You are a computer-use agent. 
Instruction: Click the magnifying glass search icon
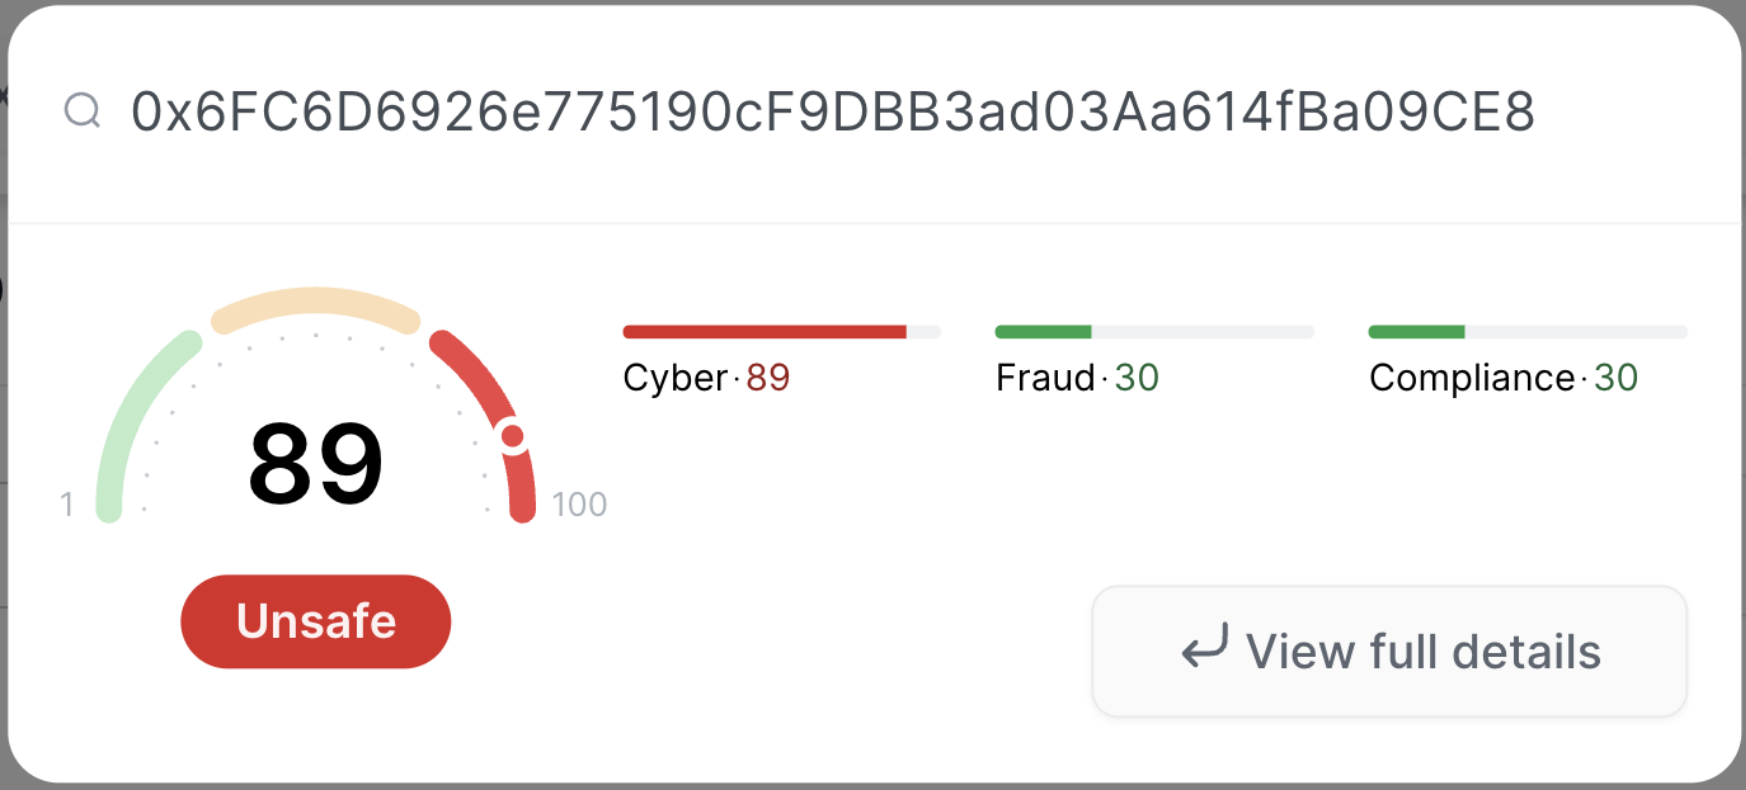(x=84, y=110)
